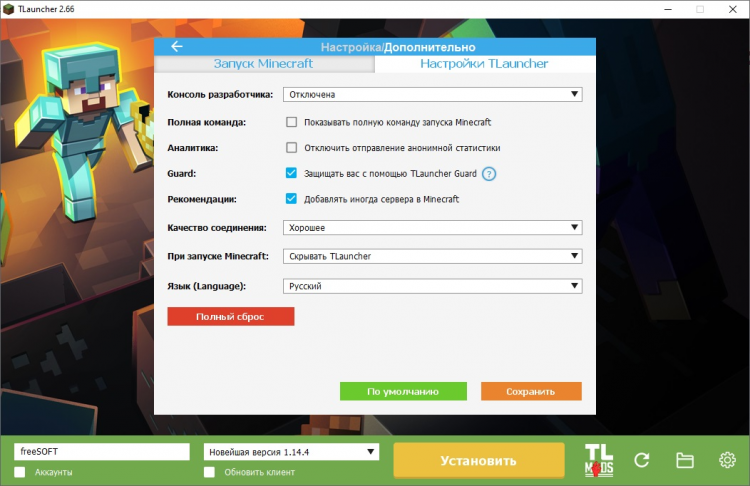This screenshot has height=486, width=750.
Task: Click the Полная команда: label
Action: point(207,122)
